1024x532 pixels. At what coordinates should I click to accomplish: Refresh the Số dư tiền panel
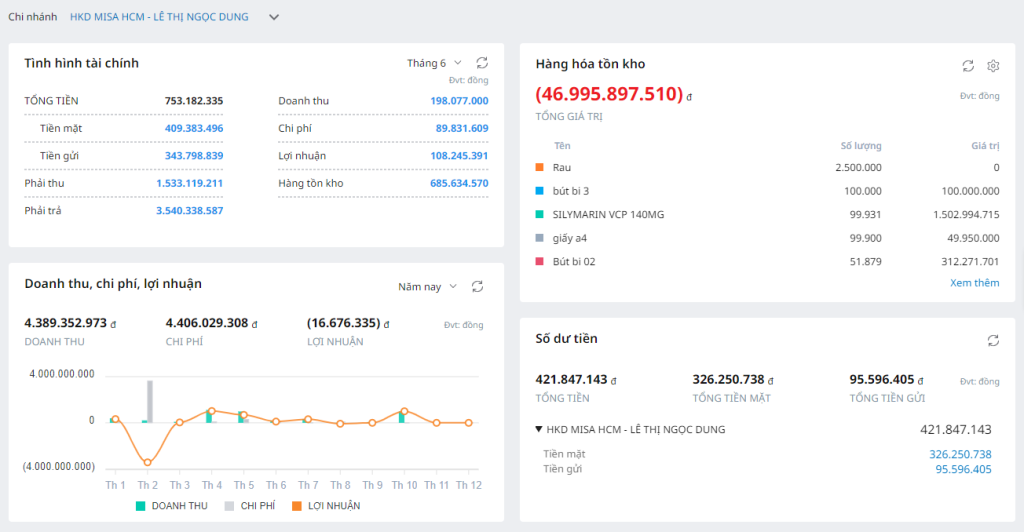point(993,340)
